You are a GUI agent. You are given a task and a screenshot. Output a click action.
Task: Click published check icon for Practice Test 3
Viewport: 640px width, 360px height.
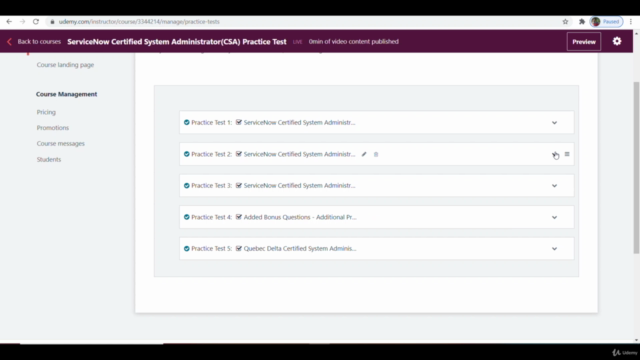(x=187, y=186)
